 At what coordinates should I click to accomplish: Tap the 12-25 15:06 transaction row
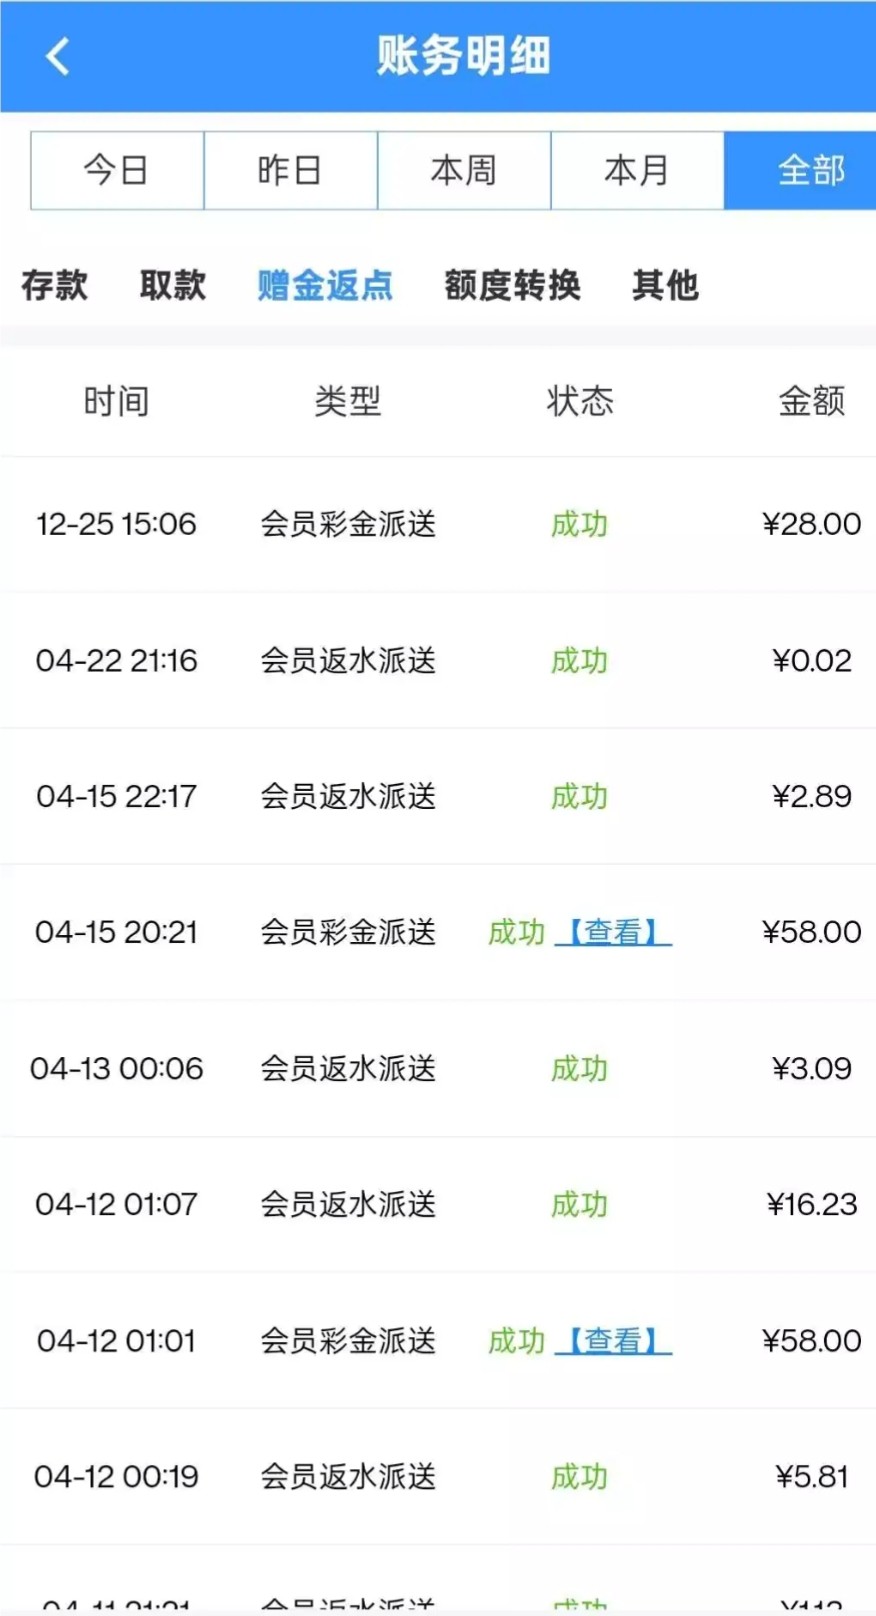438,524
